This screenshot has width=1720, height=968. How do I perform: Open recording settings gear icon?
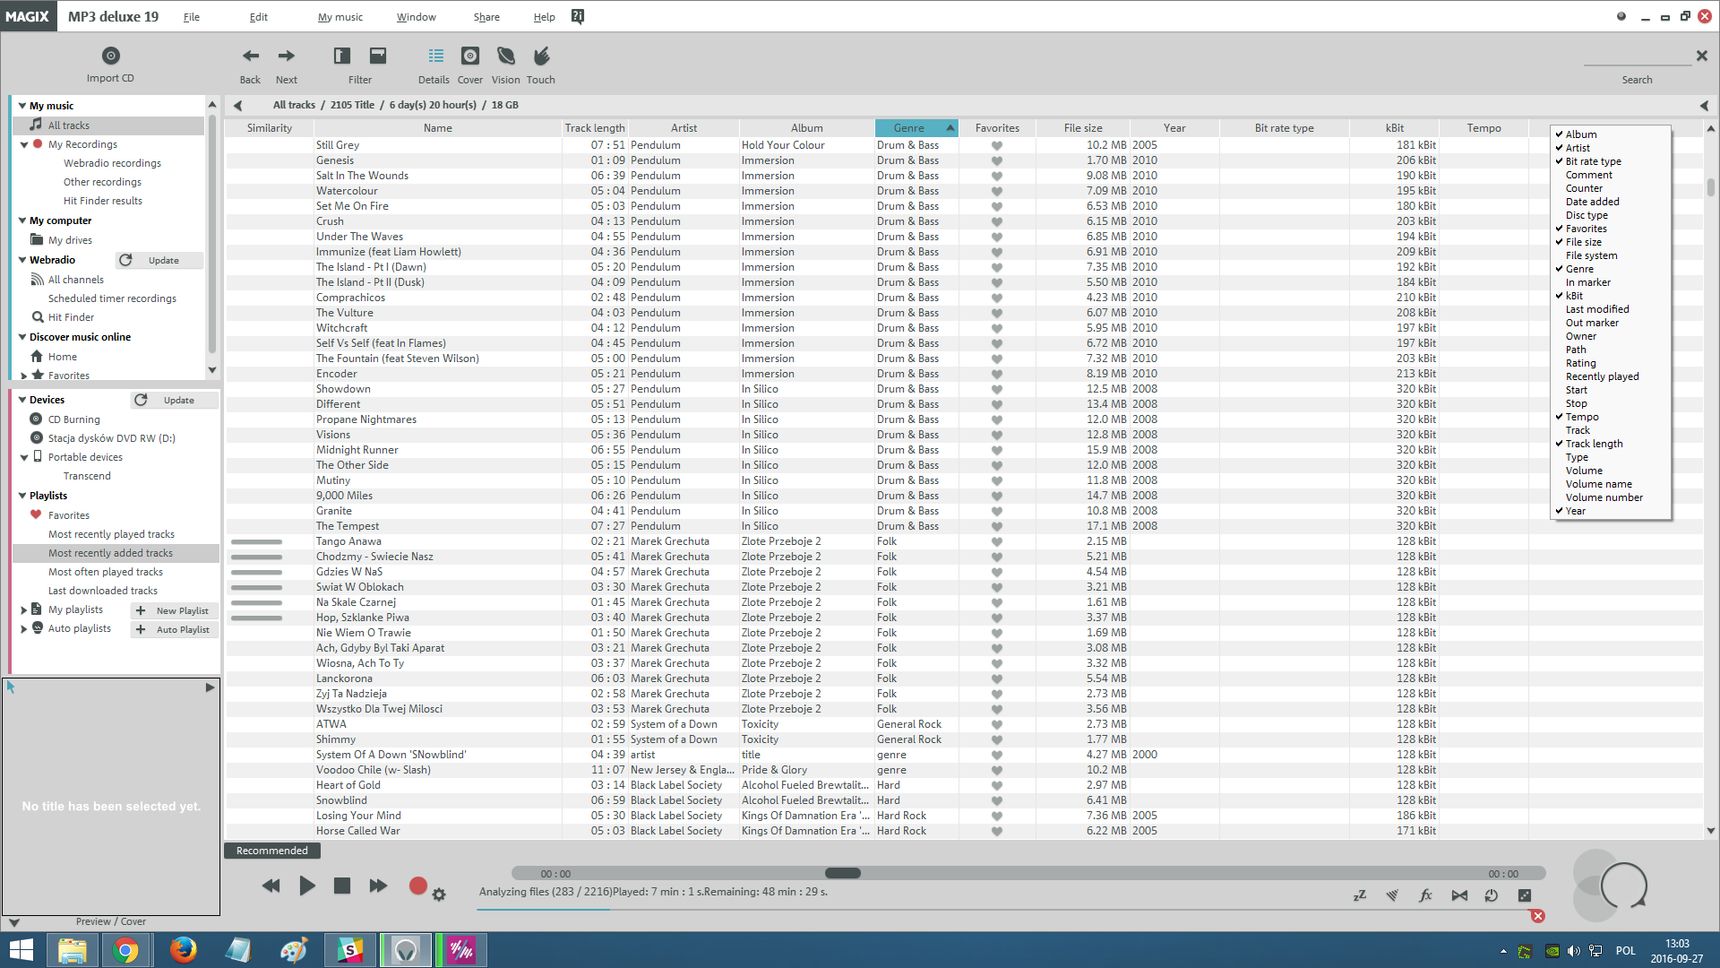coord(439,895)
